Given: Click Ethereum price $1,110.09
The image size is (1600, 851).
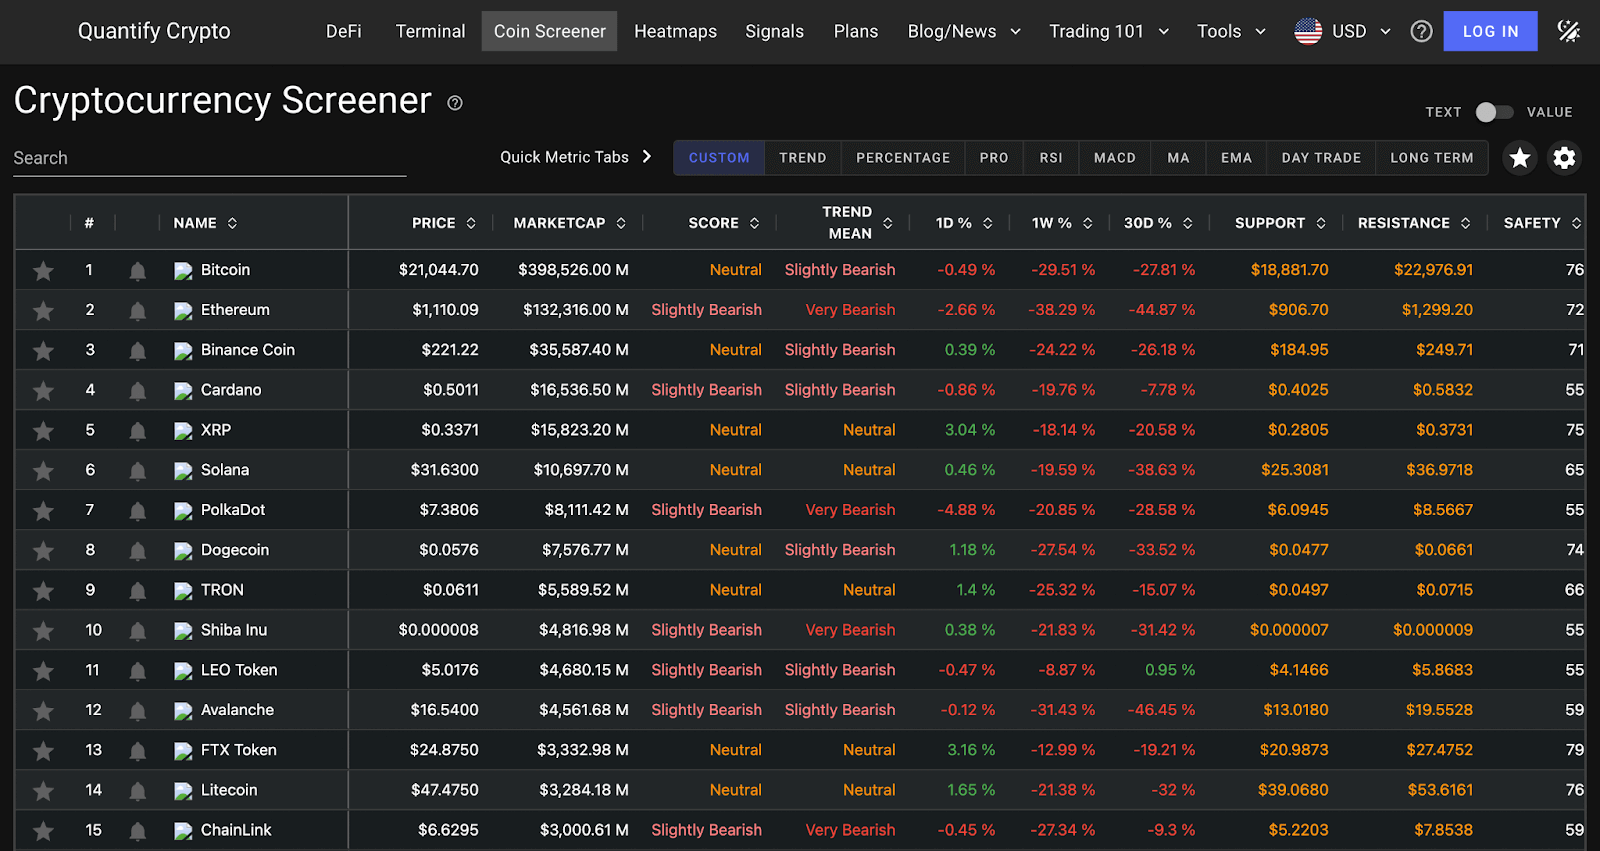Looking at the screenshot, I should (x=445, y=310).
